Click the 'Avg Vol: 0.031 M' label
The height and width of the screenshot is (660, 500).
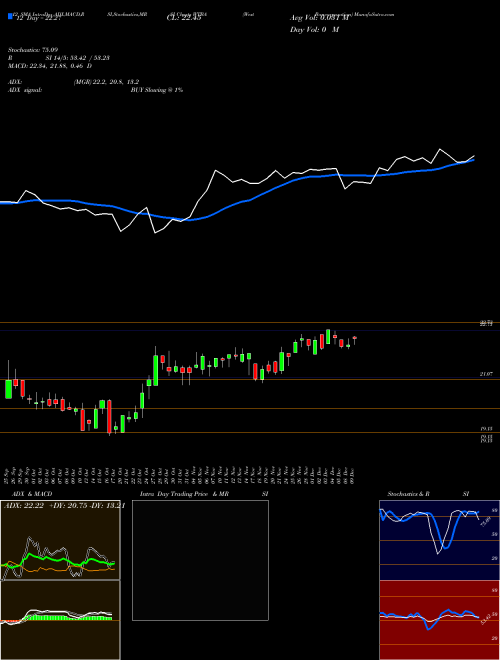pyautogui.click(x=319, y=18)
